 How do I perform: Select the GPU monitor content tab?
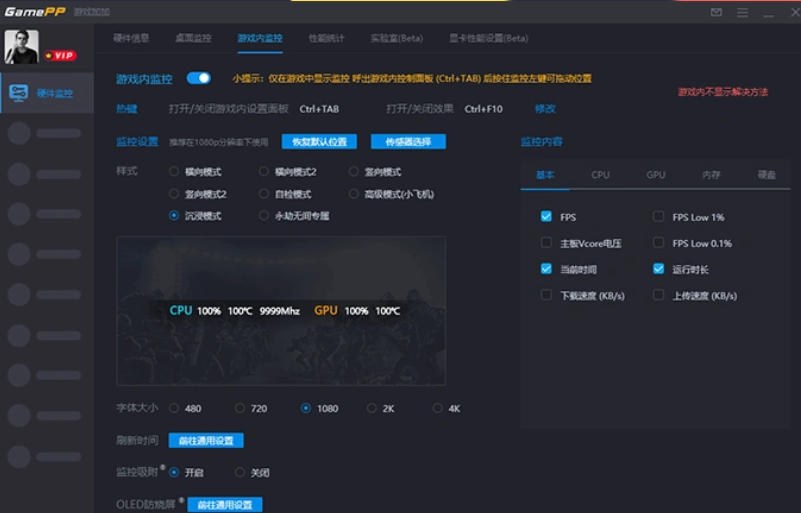(x=655, y=175)
